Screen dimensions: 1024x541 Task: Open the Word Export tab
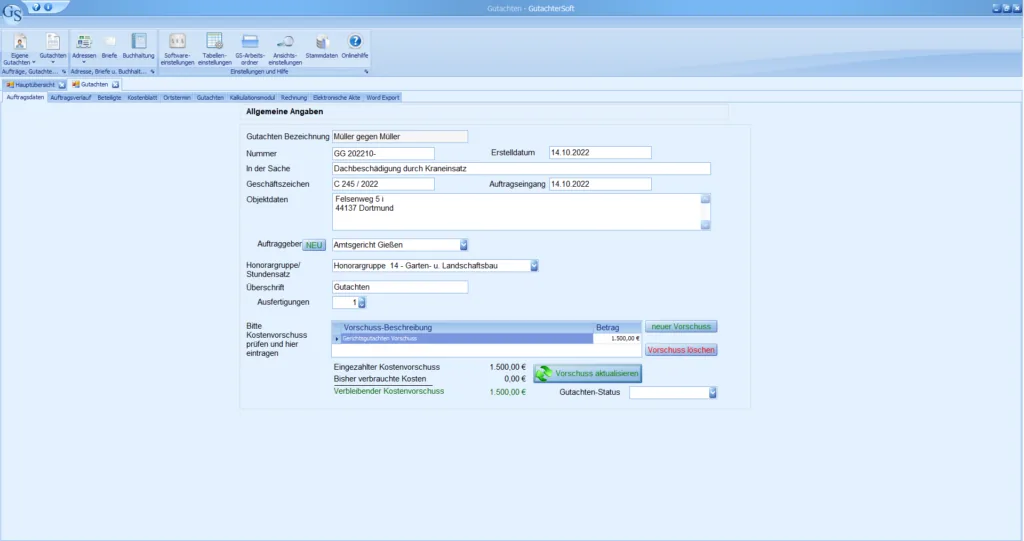click(382, 97)
